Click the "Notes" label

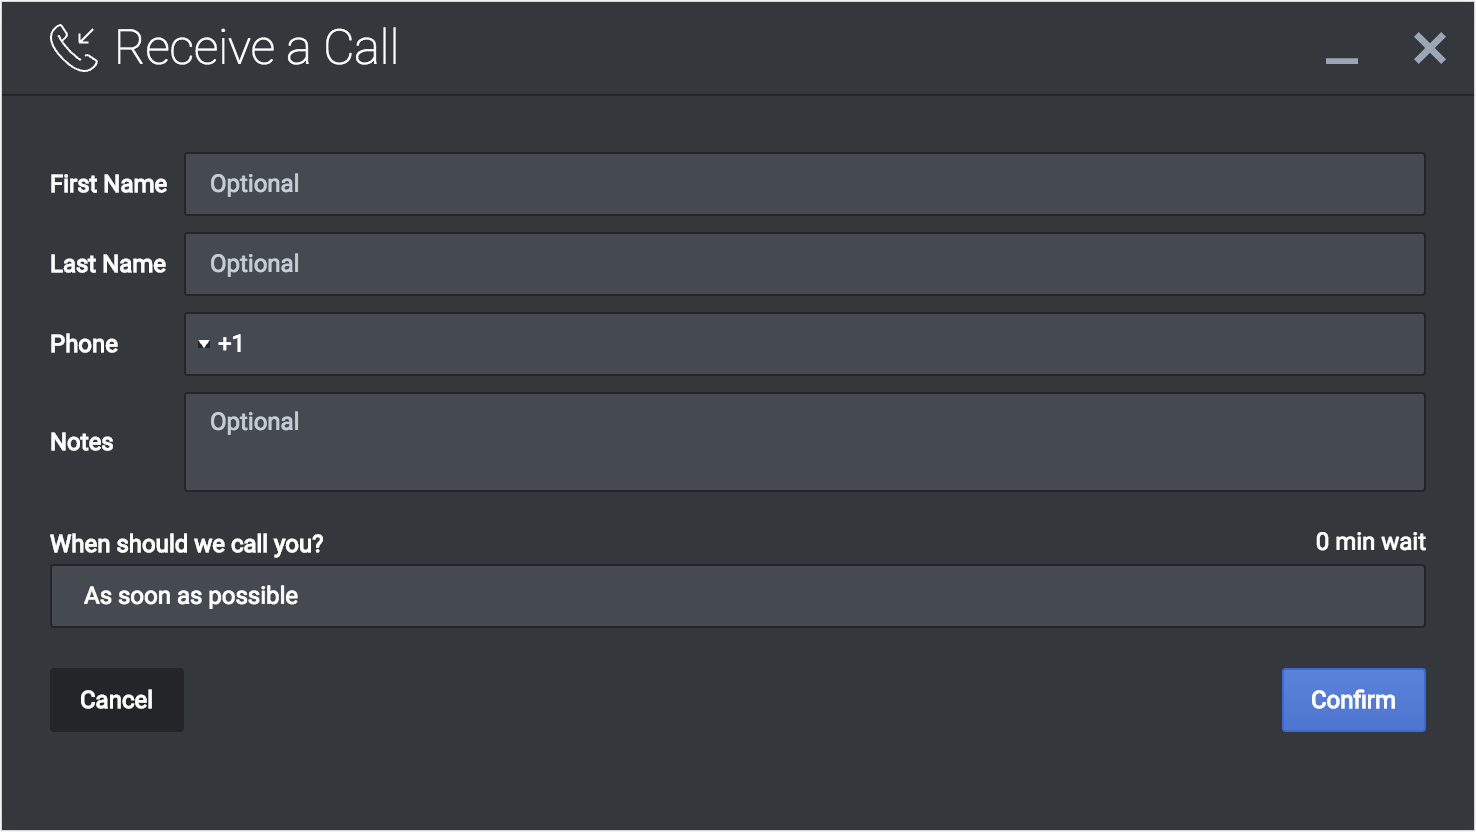coord(82,442)
